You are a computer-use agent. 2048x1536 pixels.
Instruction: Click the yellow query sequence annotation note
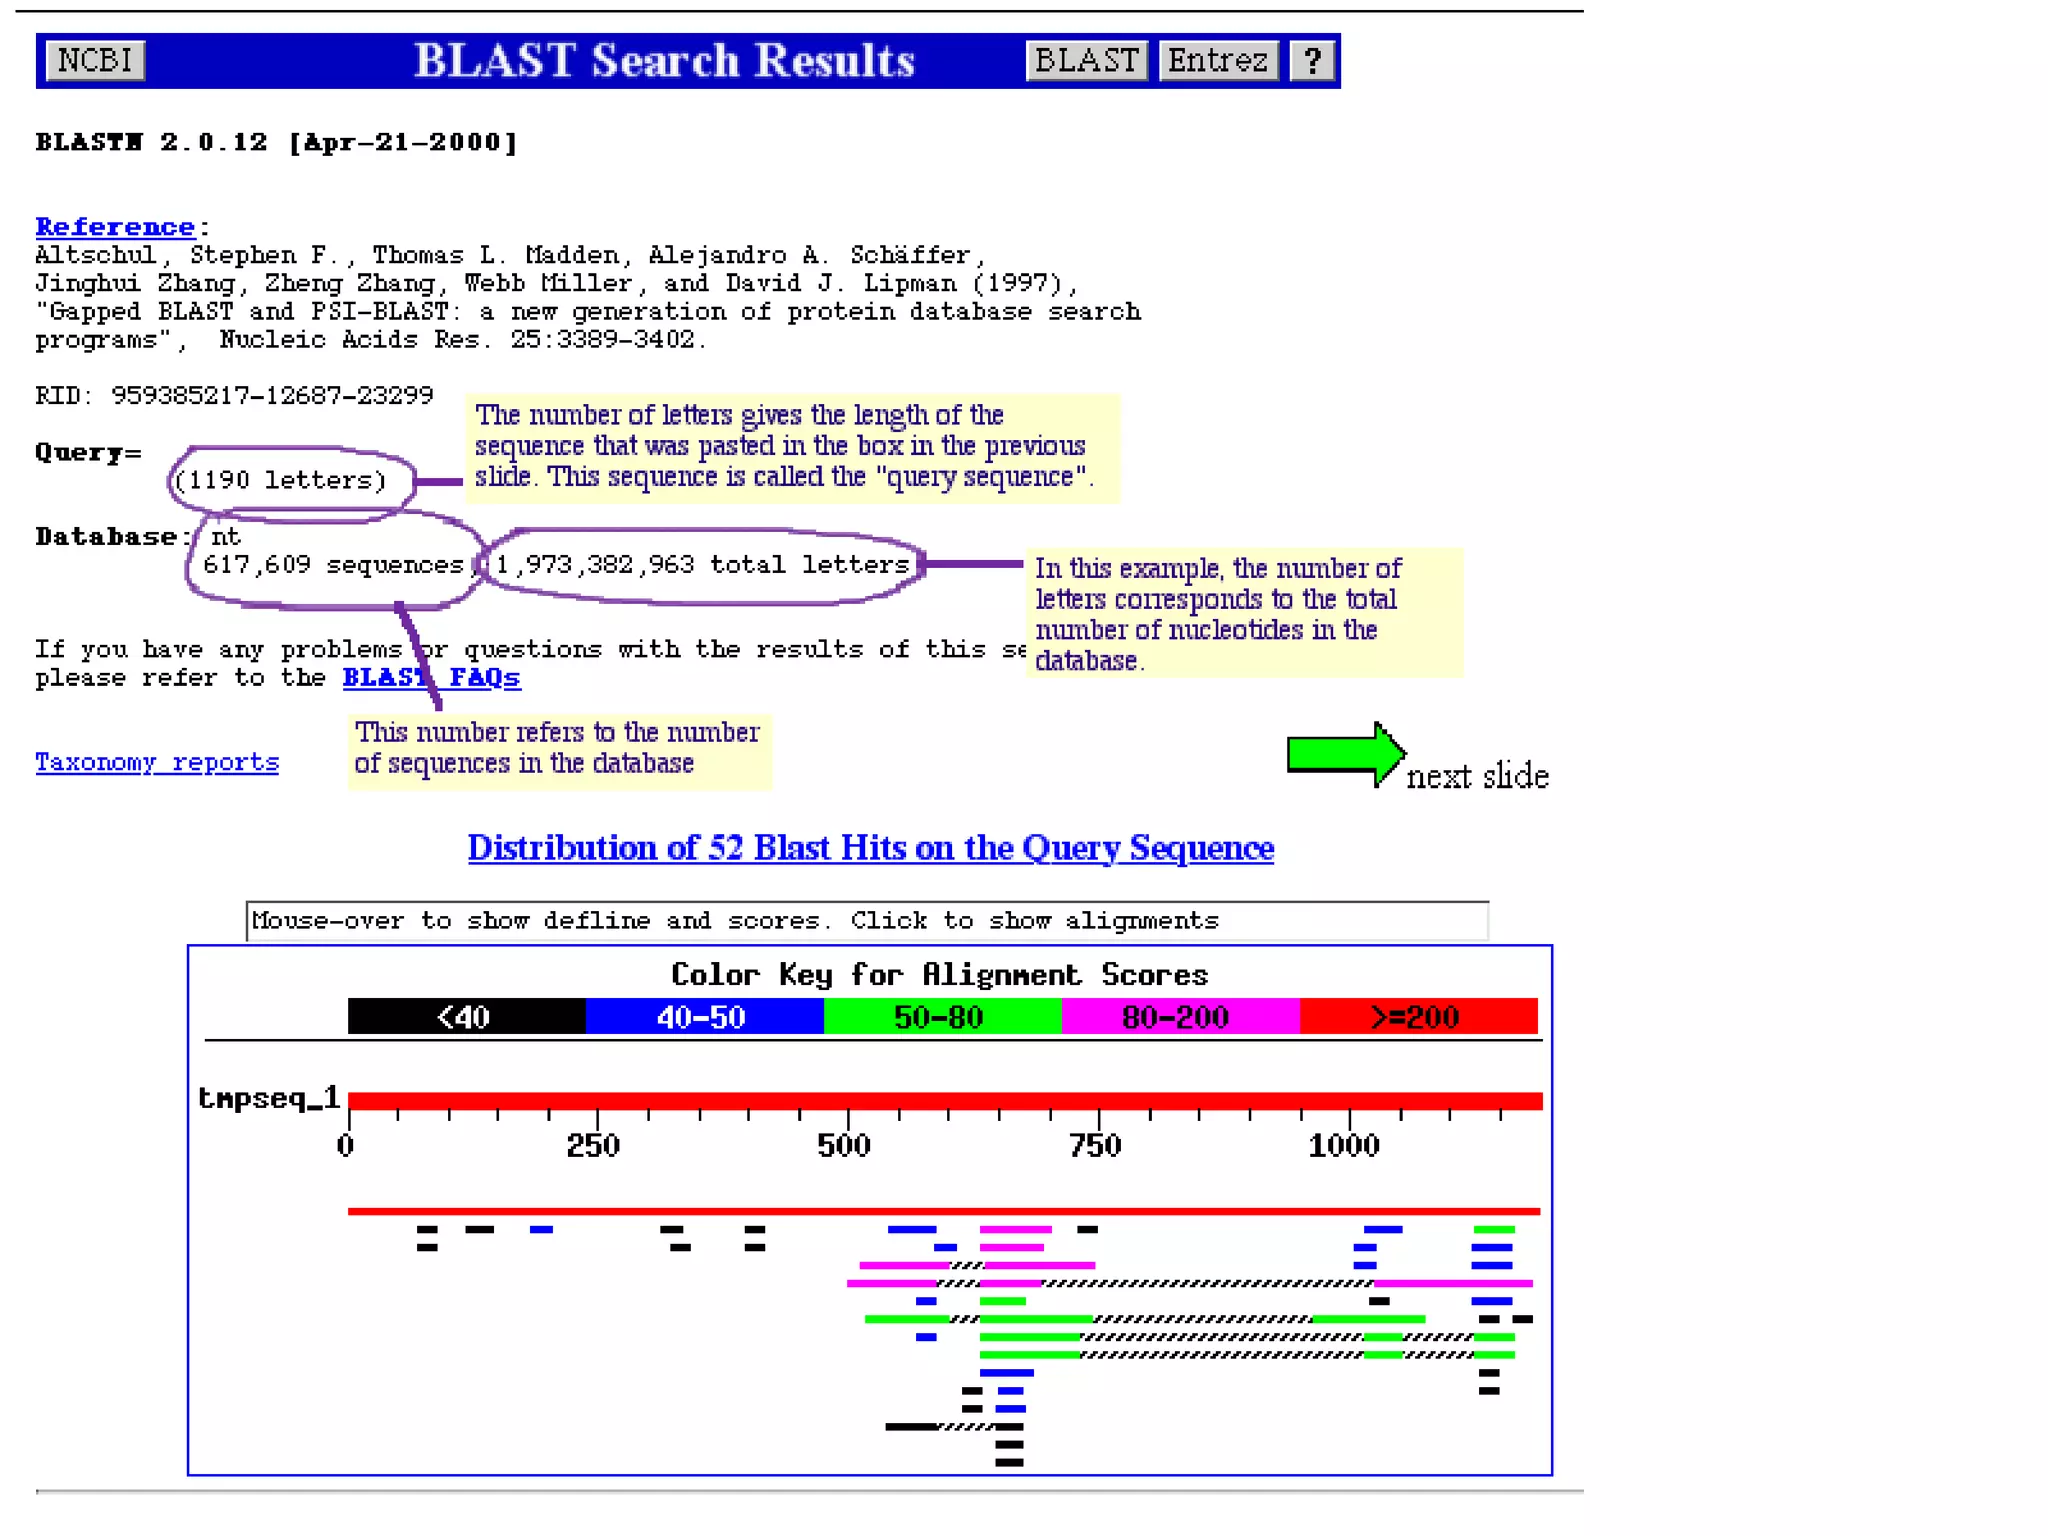point(790,446)
